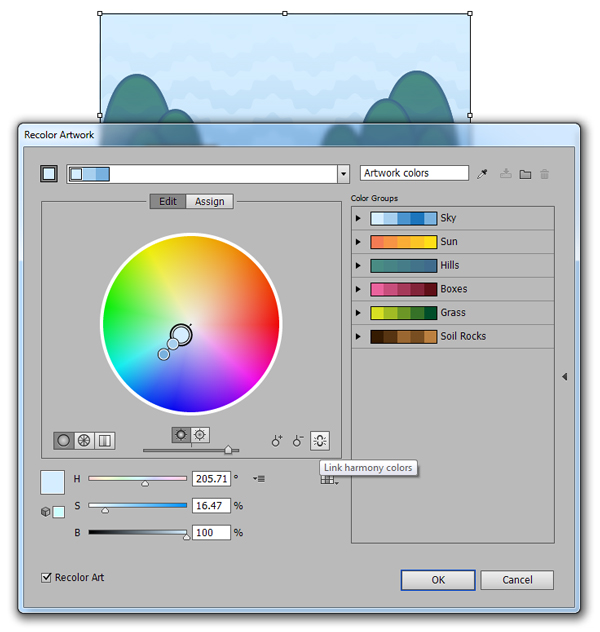This screenshot has width=600, height=632.
Task: Select the Grass color group swatches
Action: tap(404, 313)
